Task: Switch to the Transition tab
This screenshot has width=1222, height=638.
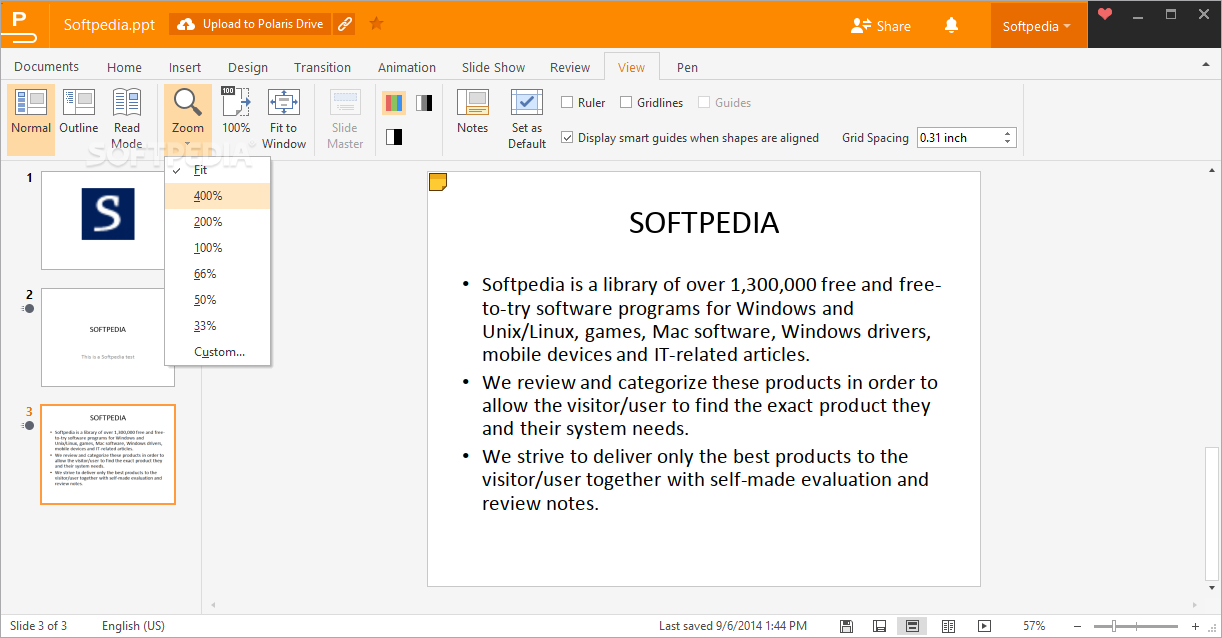Action: [x=322, y=67]
